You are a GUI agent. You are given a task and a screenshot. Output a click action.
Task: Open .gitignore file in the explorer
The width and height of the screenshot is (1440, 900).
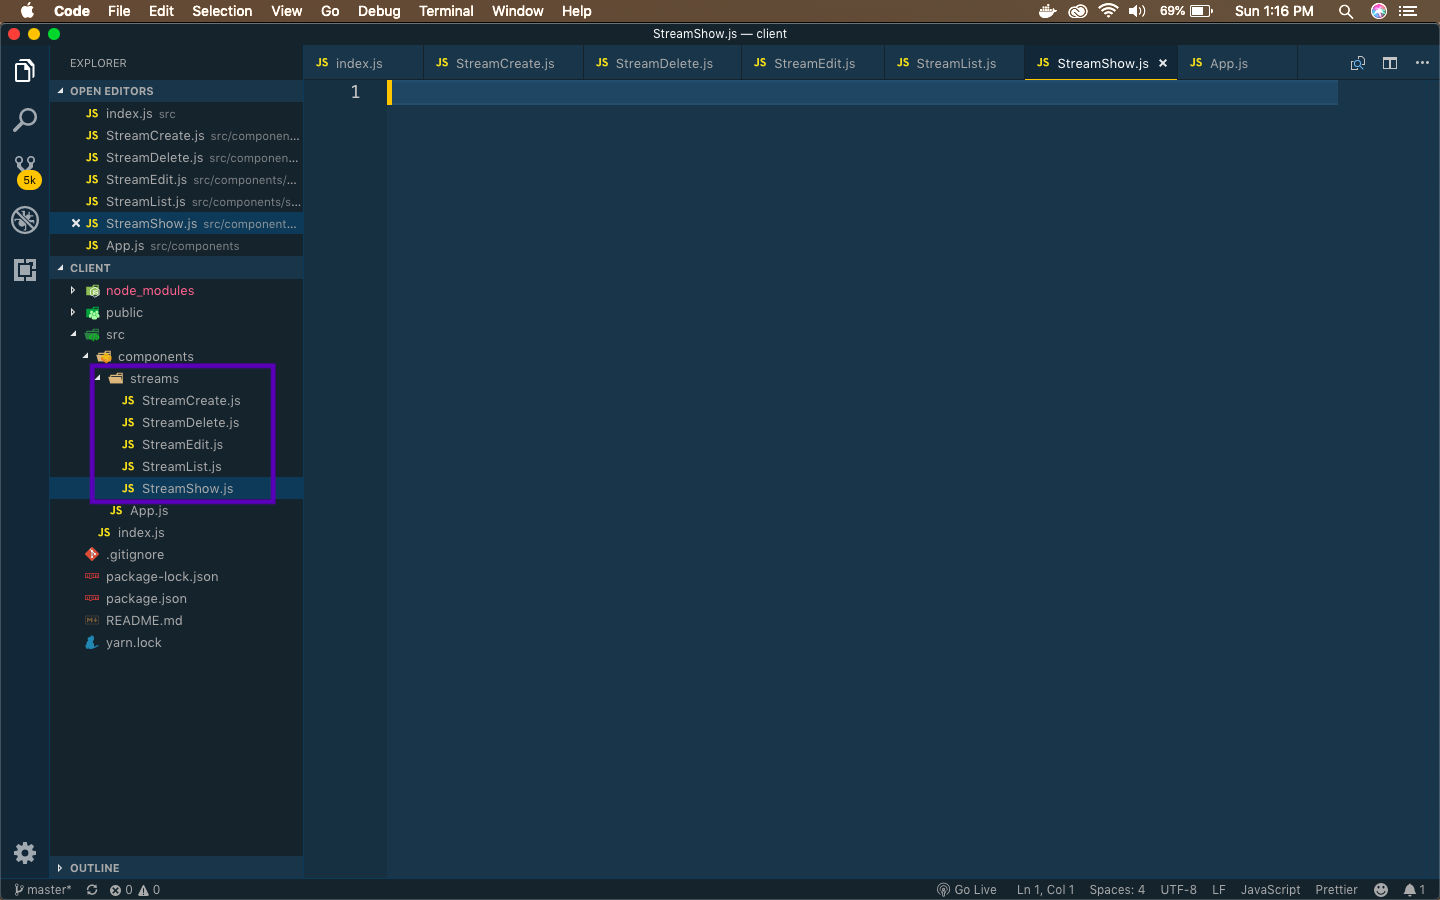pyautogui.click(x=176, y=554)
